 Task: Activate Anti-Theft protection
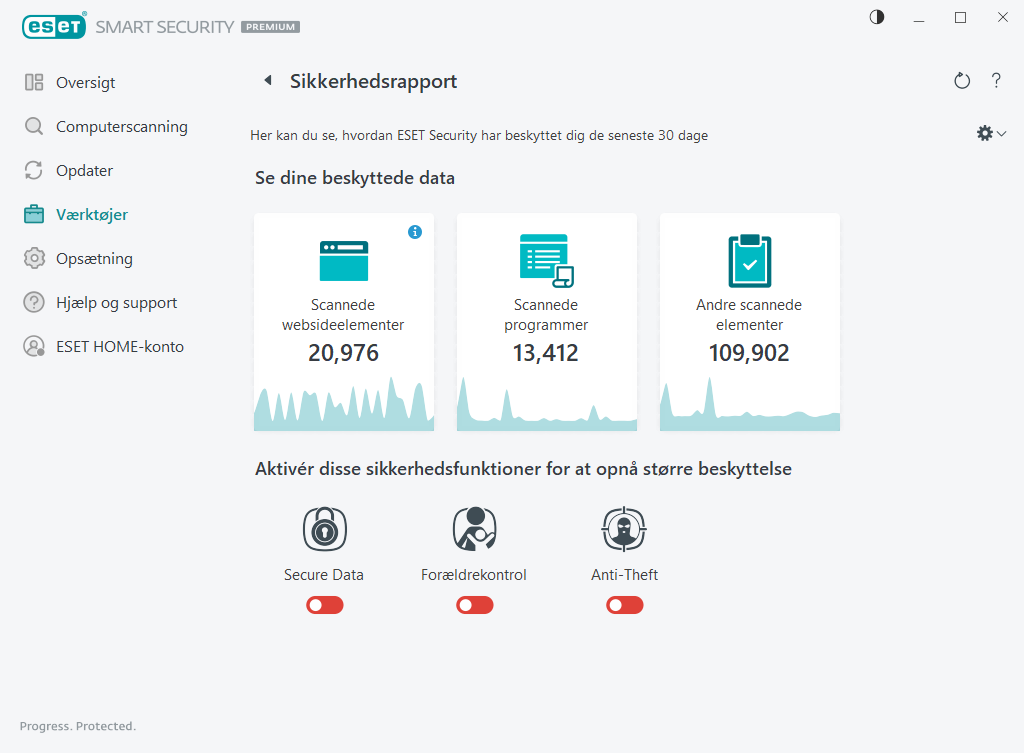pyautogui.click(x=624, y=605)
